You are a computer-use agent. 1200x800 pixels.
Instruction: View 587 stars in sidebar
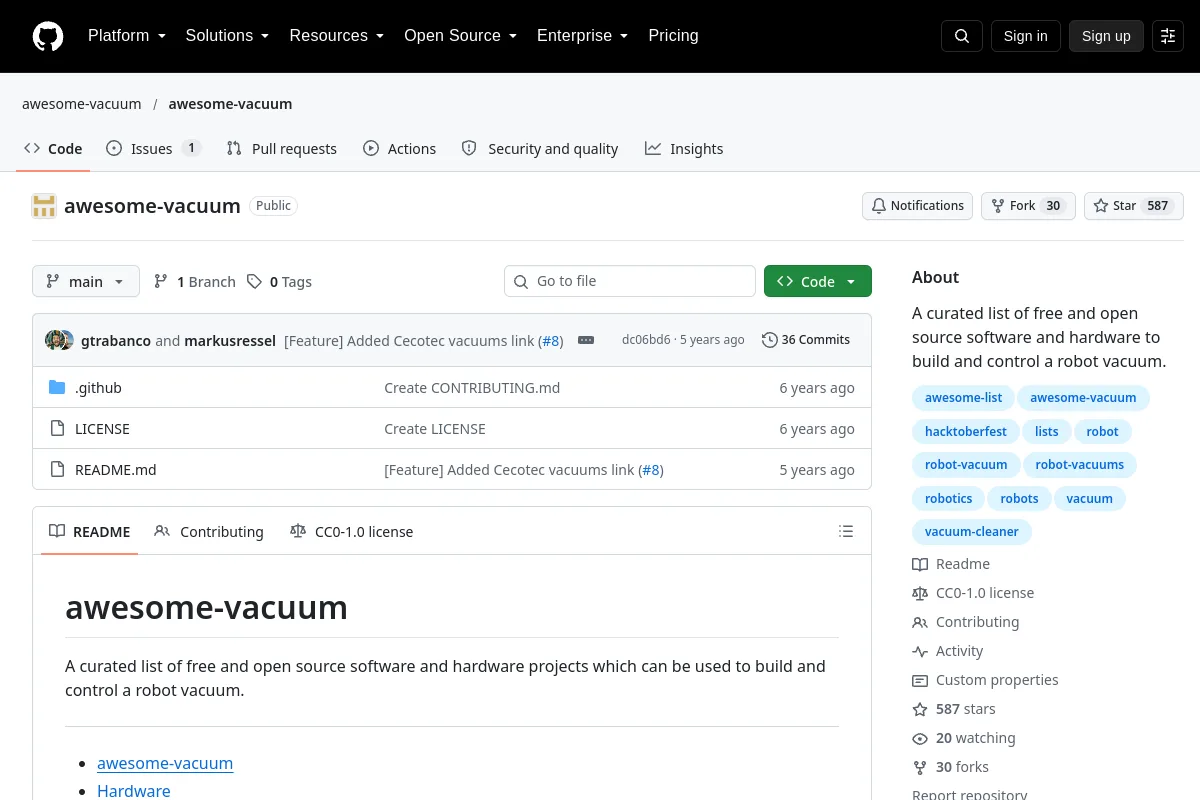(954, 709)
